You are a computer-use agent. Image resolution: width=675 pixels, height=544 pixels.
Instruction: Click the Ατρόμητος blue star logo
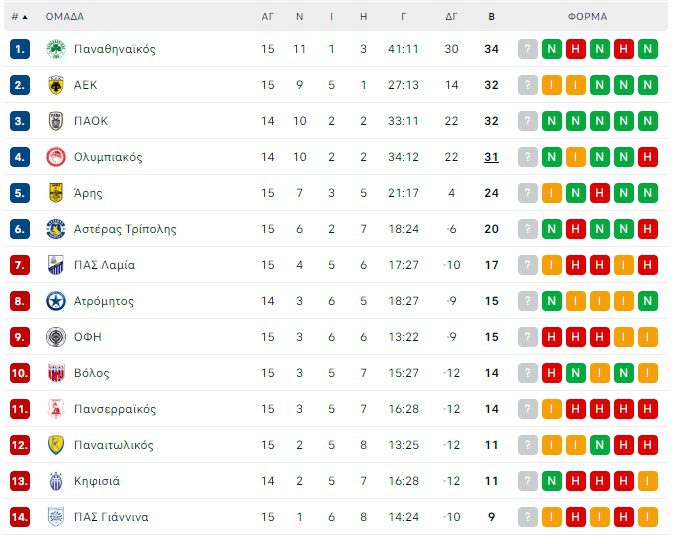pyautogui.click(x=56, y=301)
